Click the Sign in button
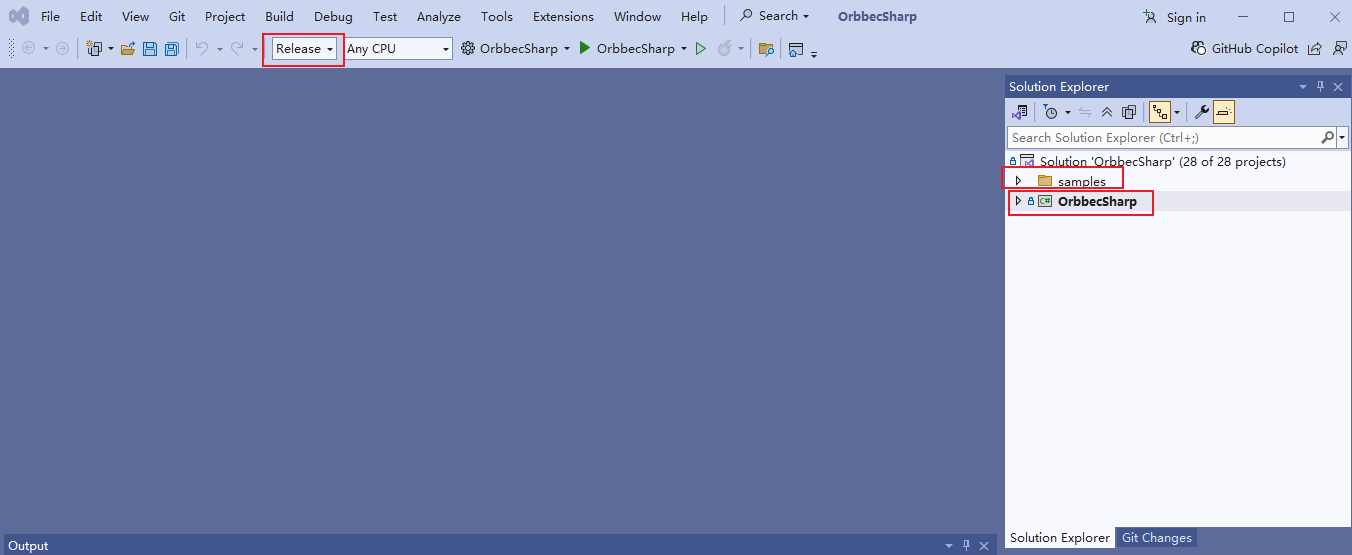This screenshot has height=555, width=1352. (x=1175, y=17)
